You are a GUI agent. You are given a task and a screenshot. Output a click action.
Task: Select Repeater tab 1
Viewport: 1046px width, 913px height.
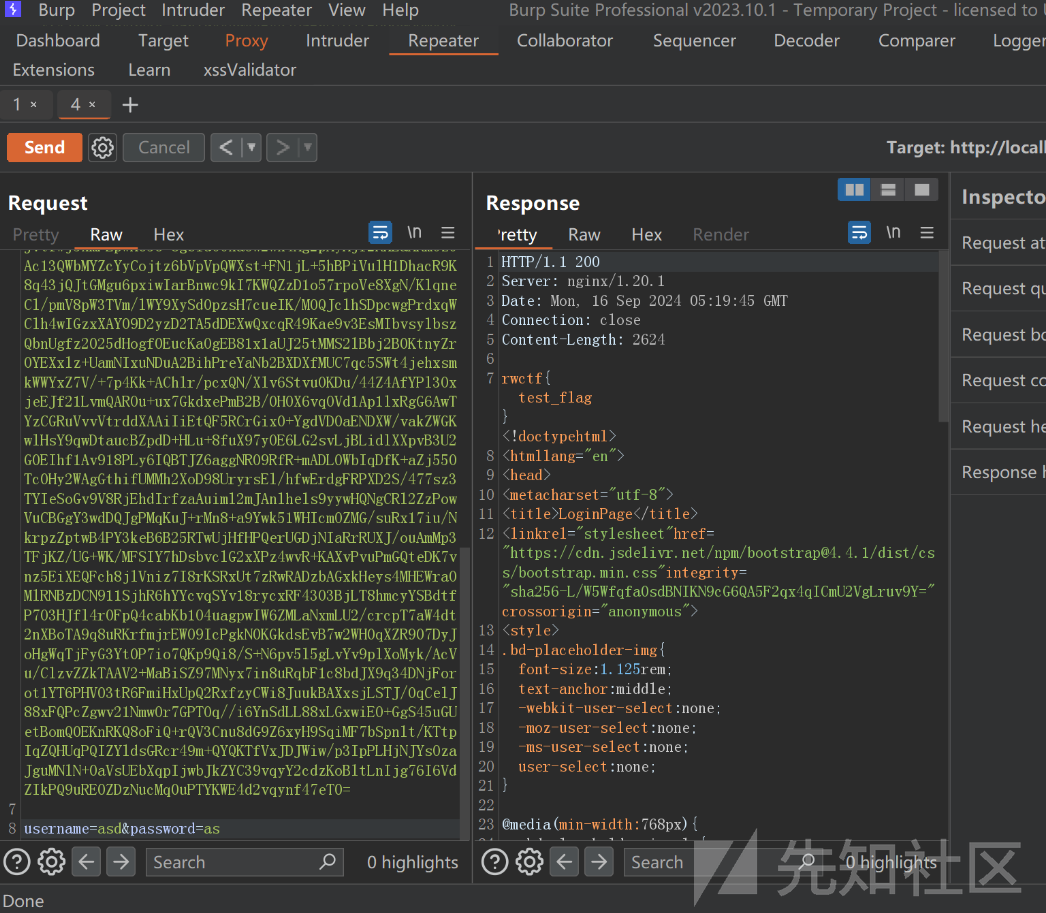[17, 105]
